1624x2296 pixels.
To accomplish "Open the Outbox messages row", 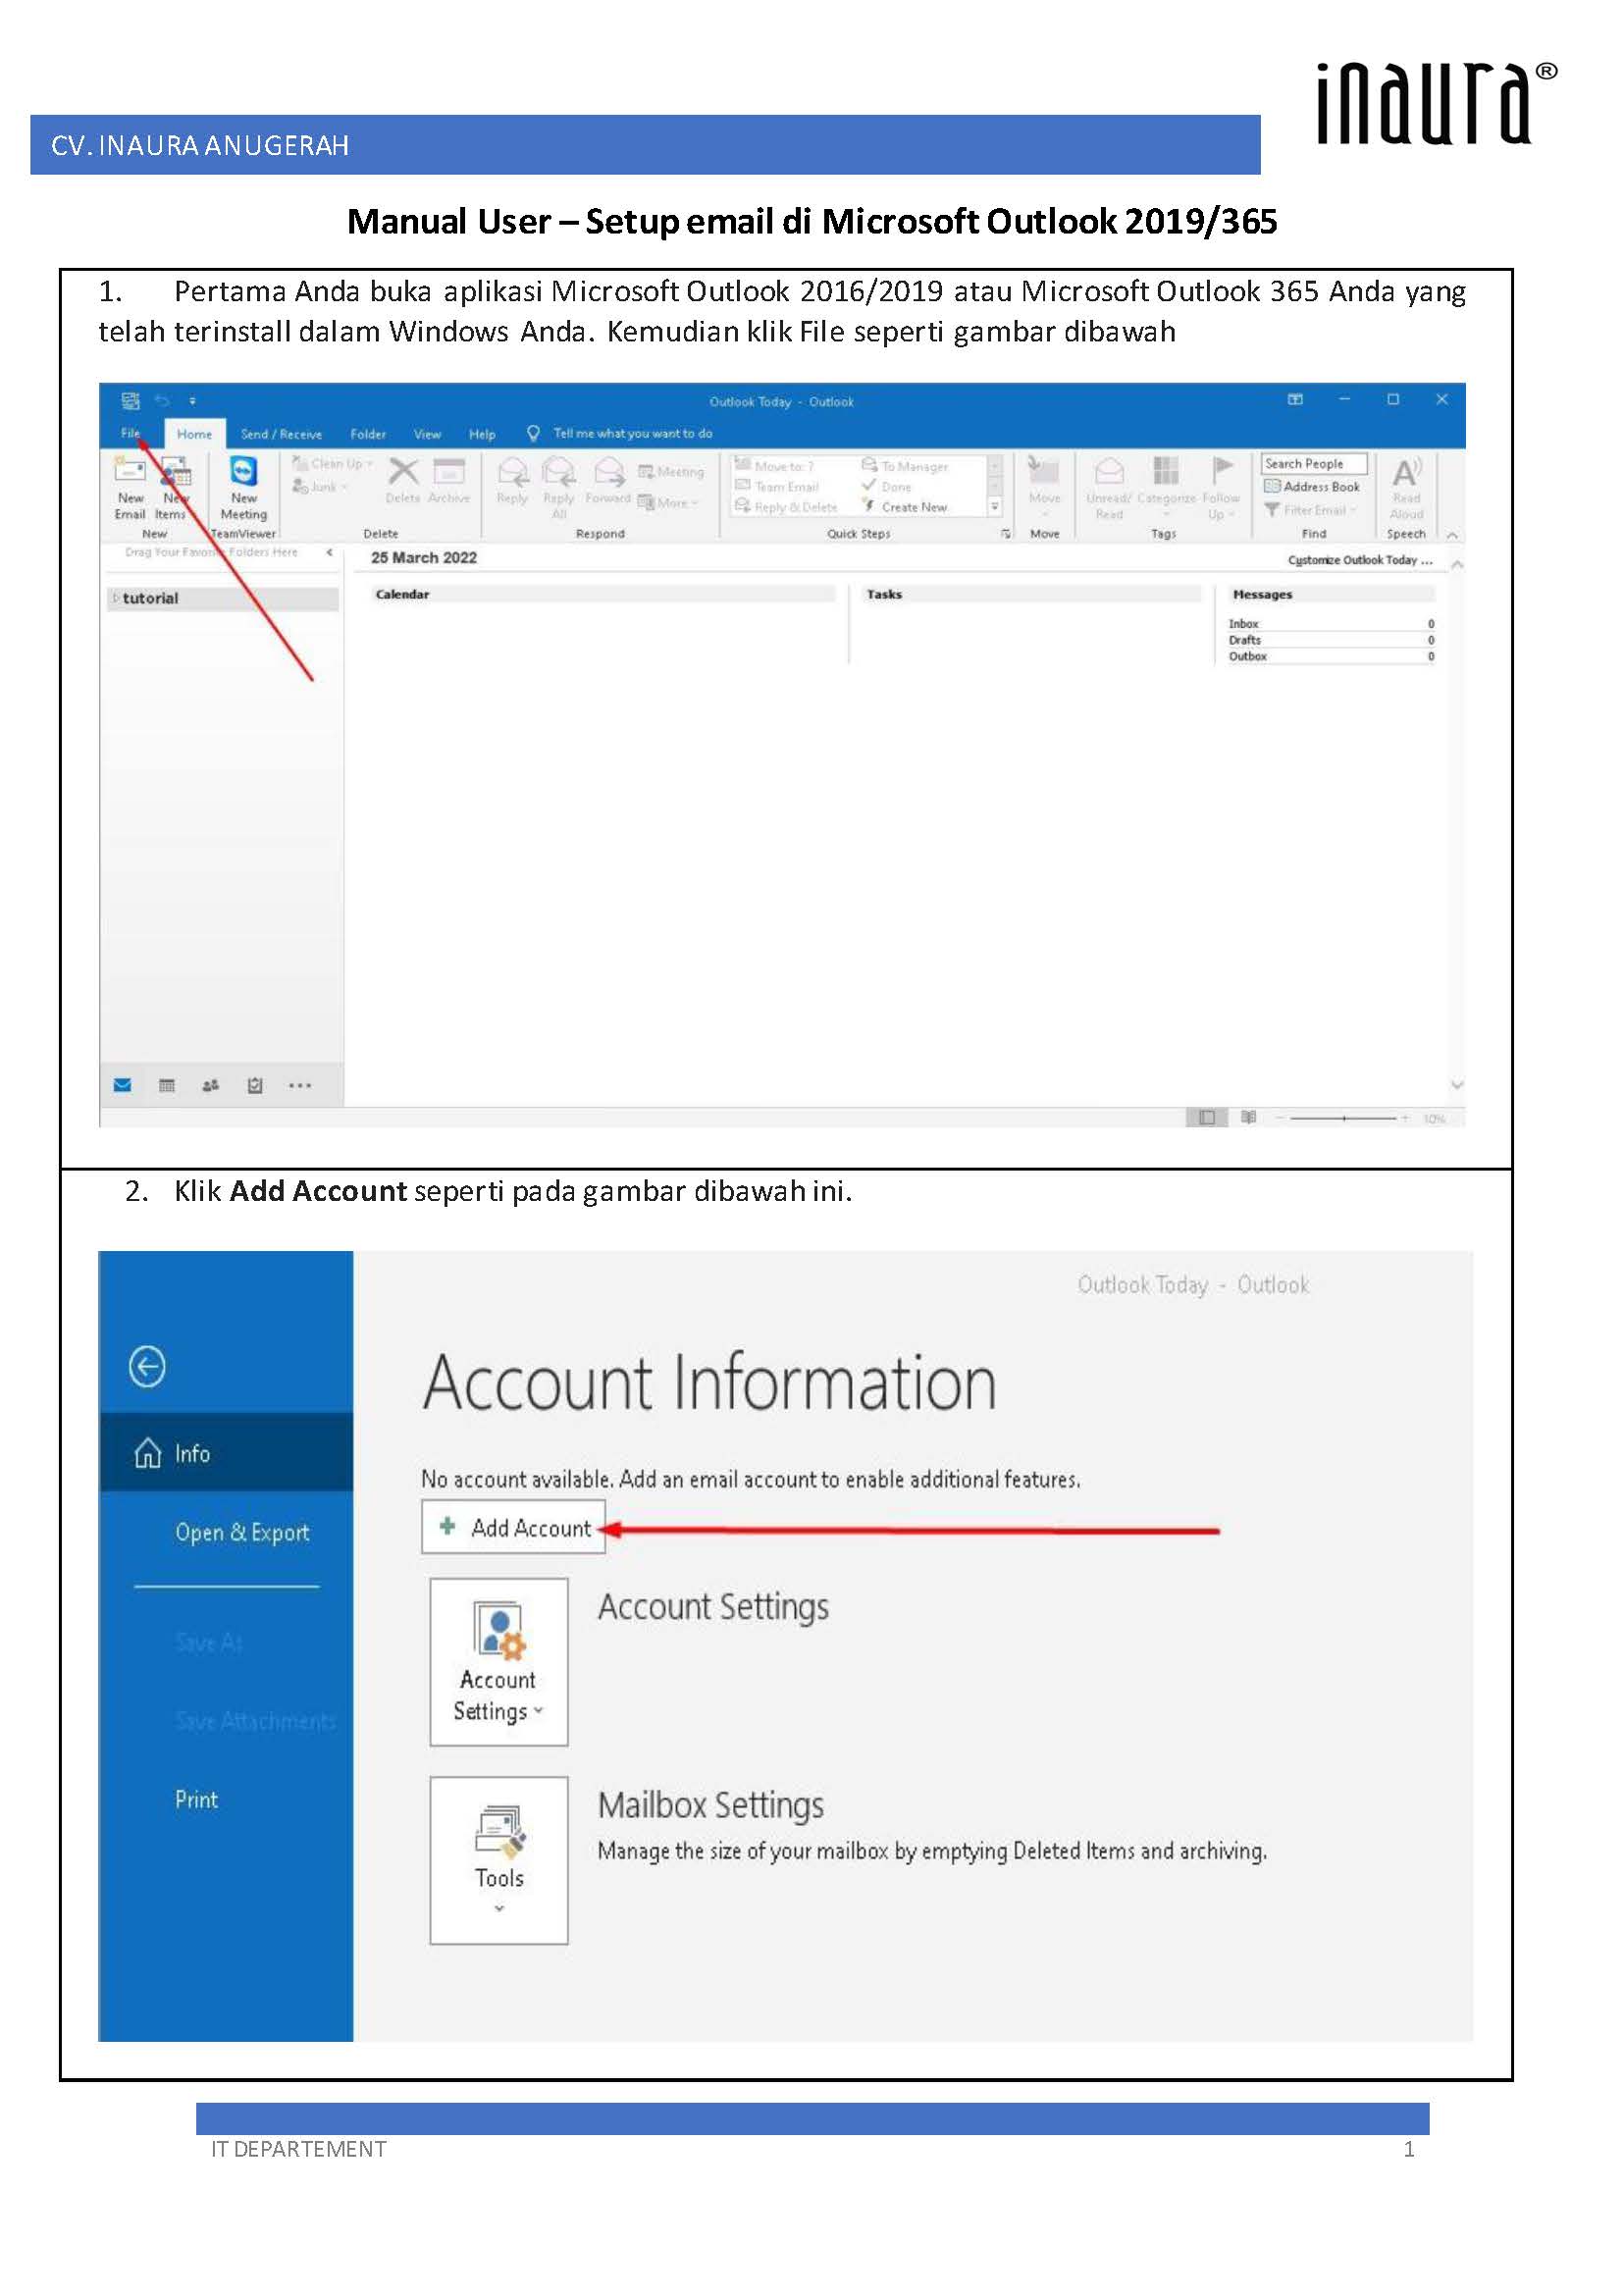I will tap(1331, 657).
